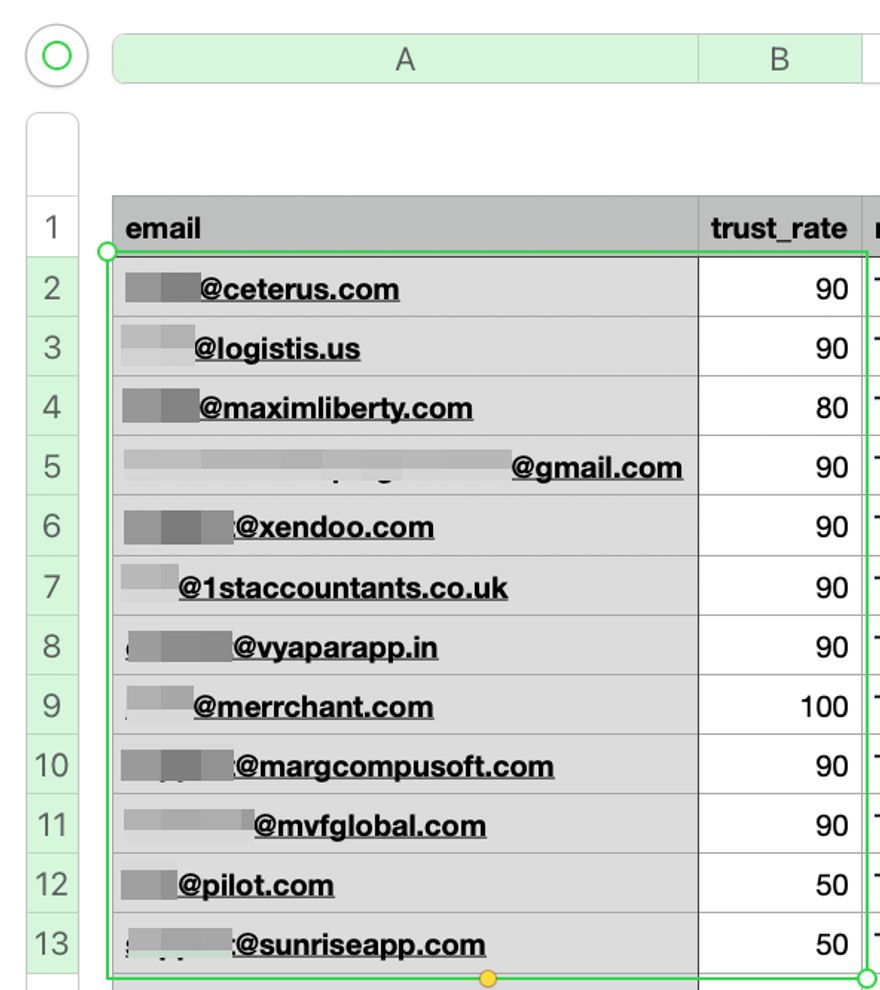880x990 pixels.
Task: Open the @maximliberty.com email link
Action: pos(336,408)
